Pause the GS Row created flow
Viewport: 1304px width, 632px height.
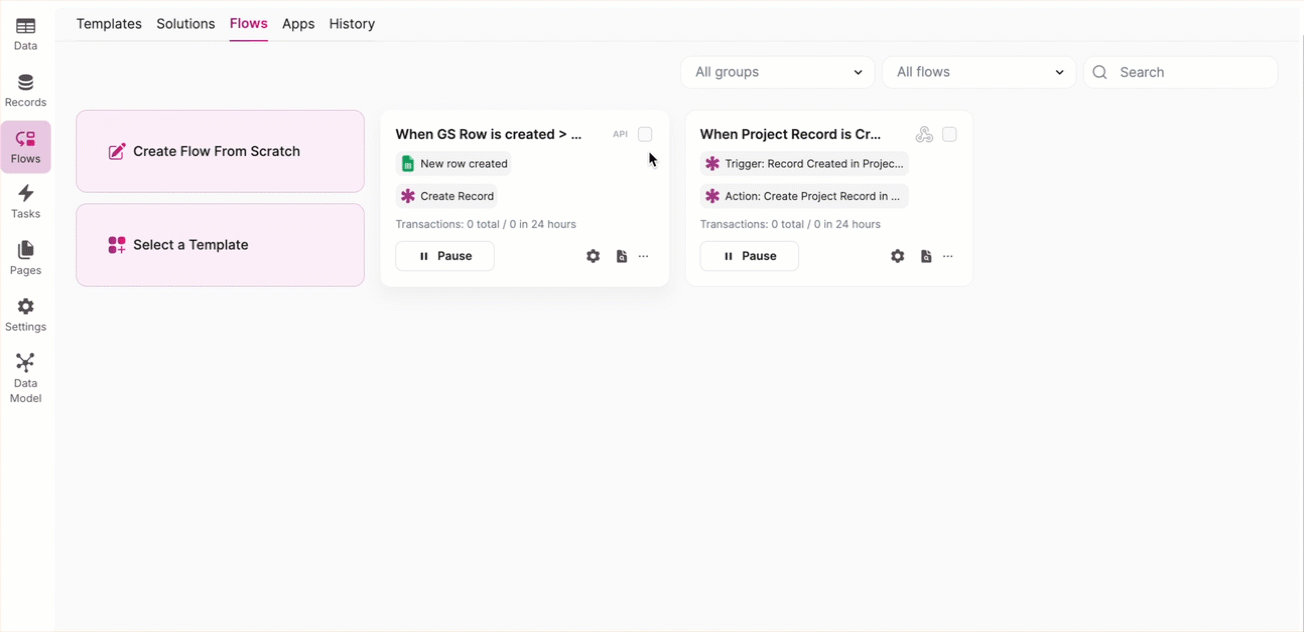tap(445, 256)
